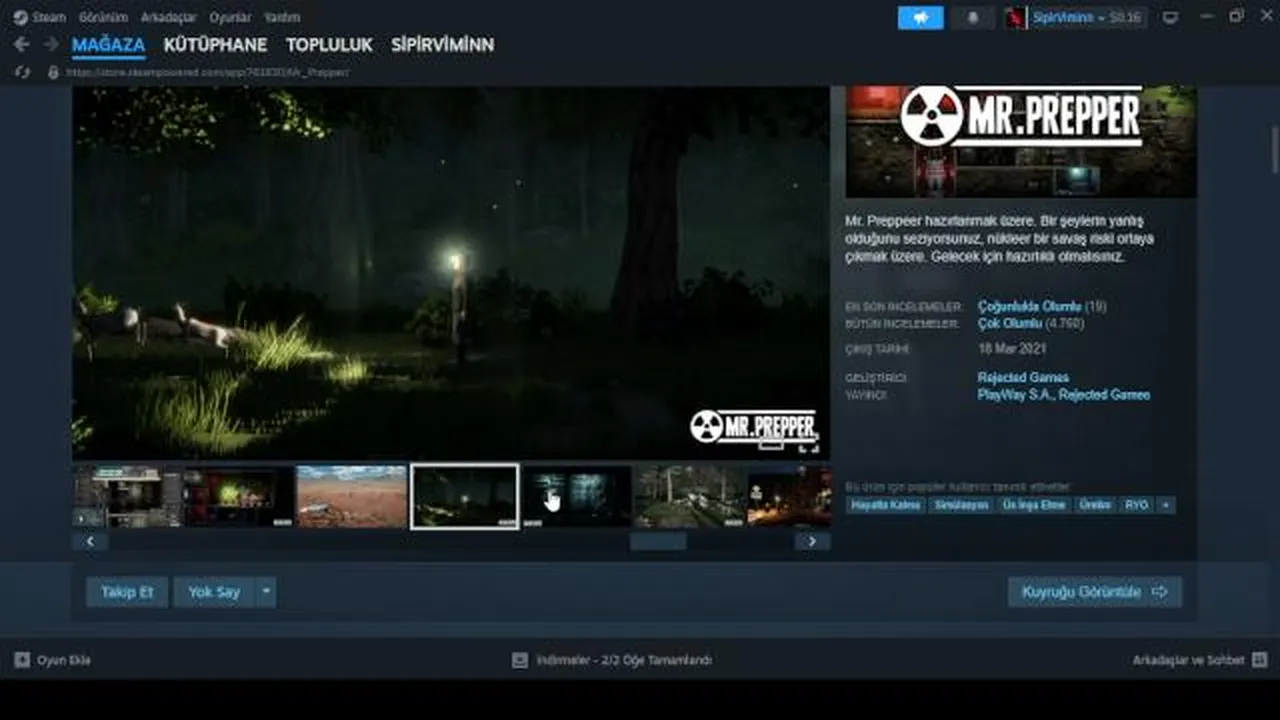Expand the SipirViminn account dropdown
The width and height of the screenshot is (1280, 720).
pyautogui.click(x=1087, y=18)
